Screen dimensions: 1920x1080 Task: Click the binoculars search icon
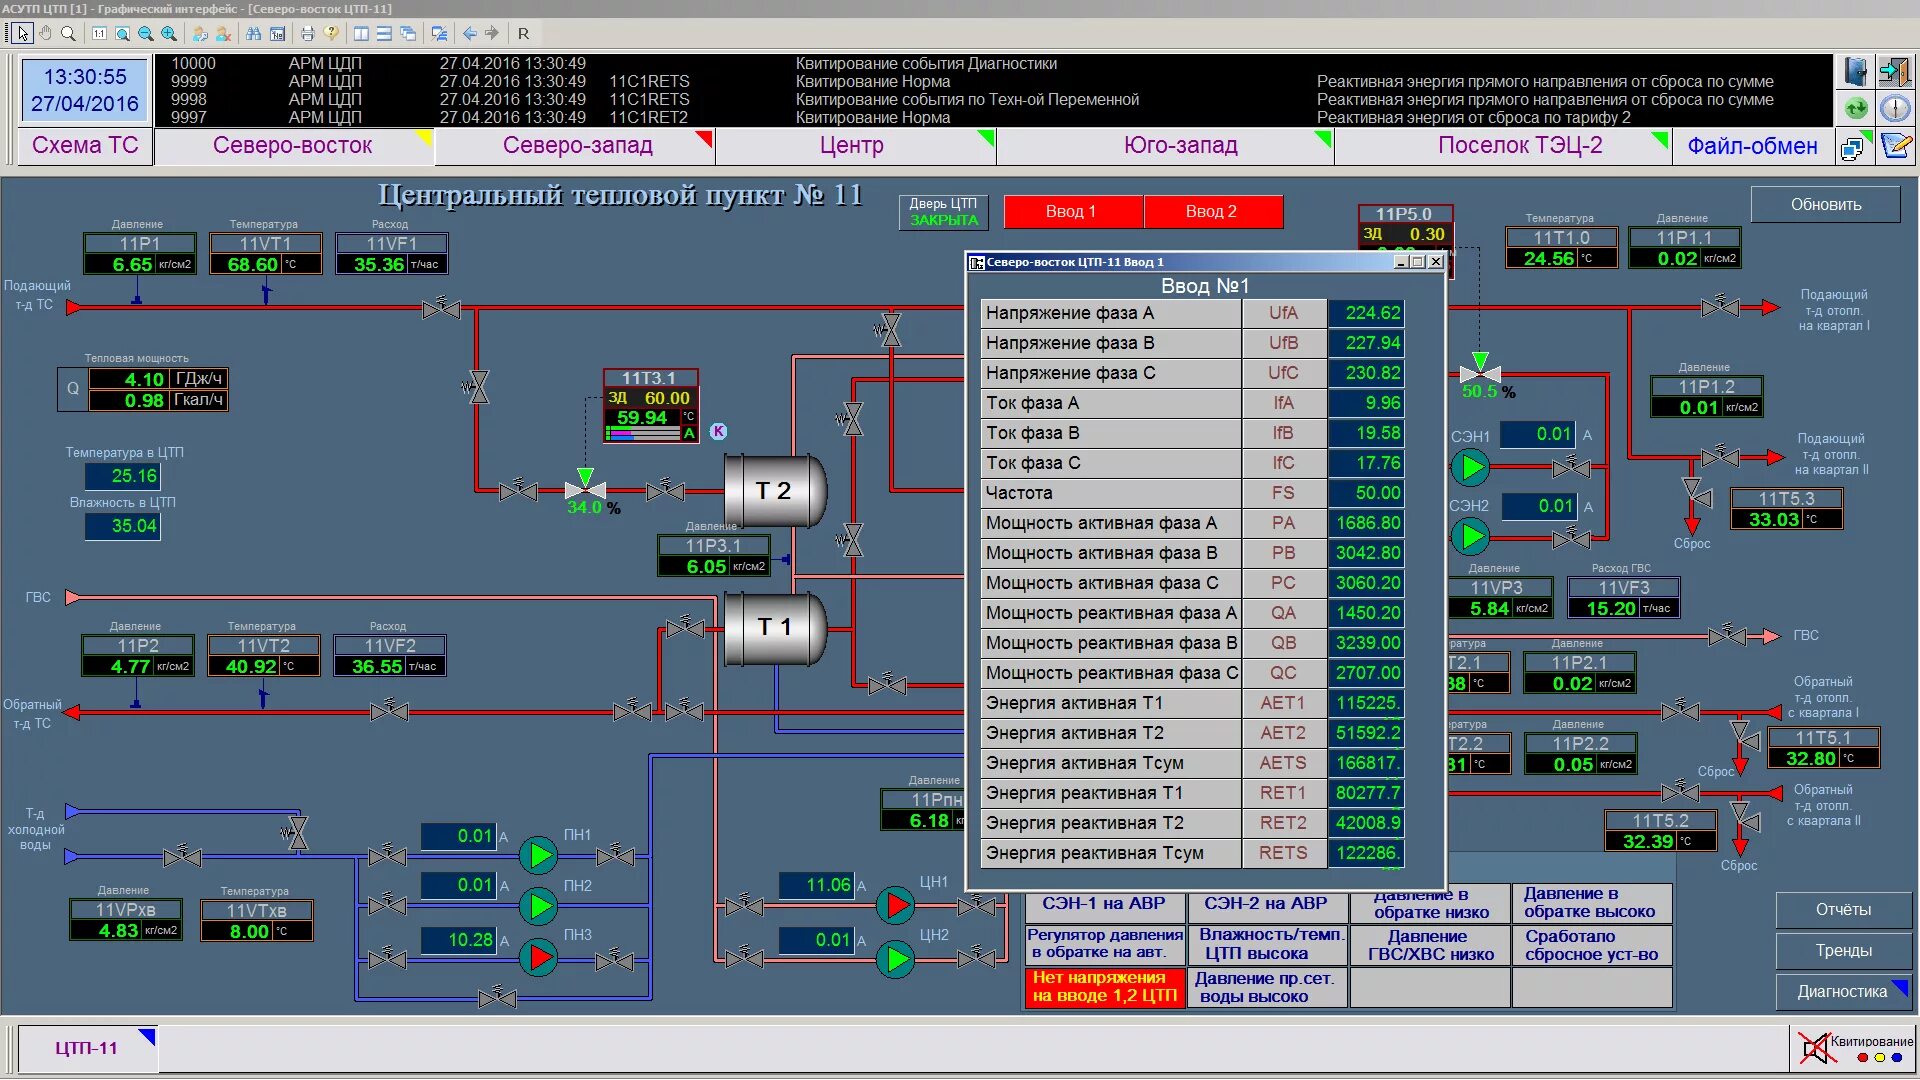coord(253,33)
